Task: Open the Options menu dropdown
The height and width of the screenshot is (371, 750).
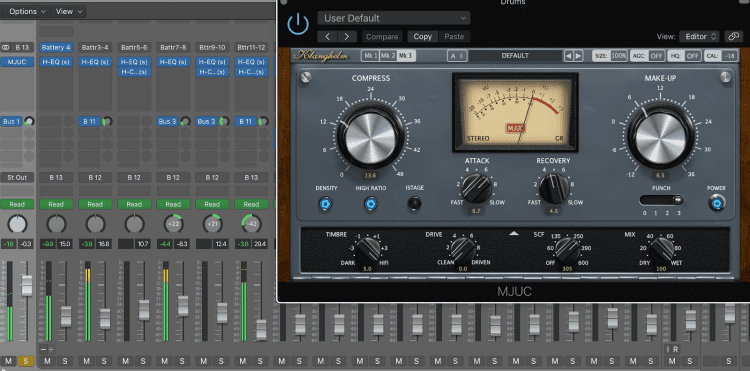Action: coord(28,11)
